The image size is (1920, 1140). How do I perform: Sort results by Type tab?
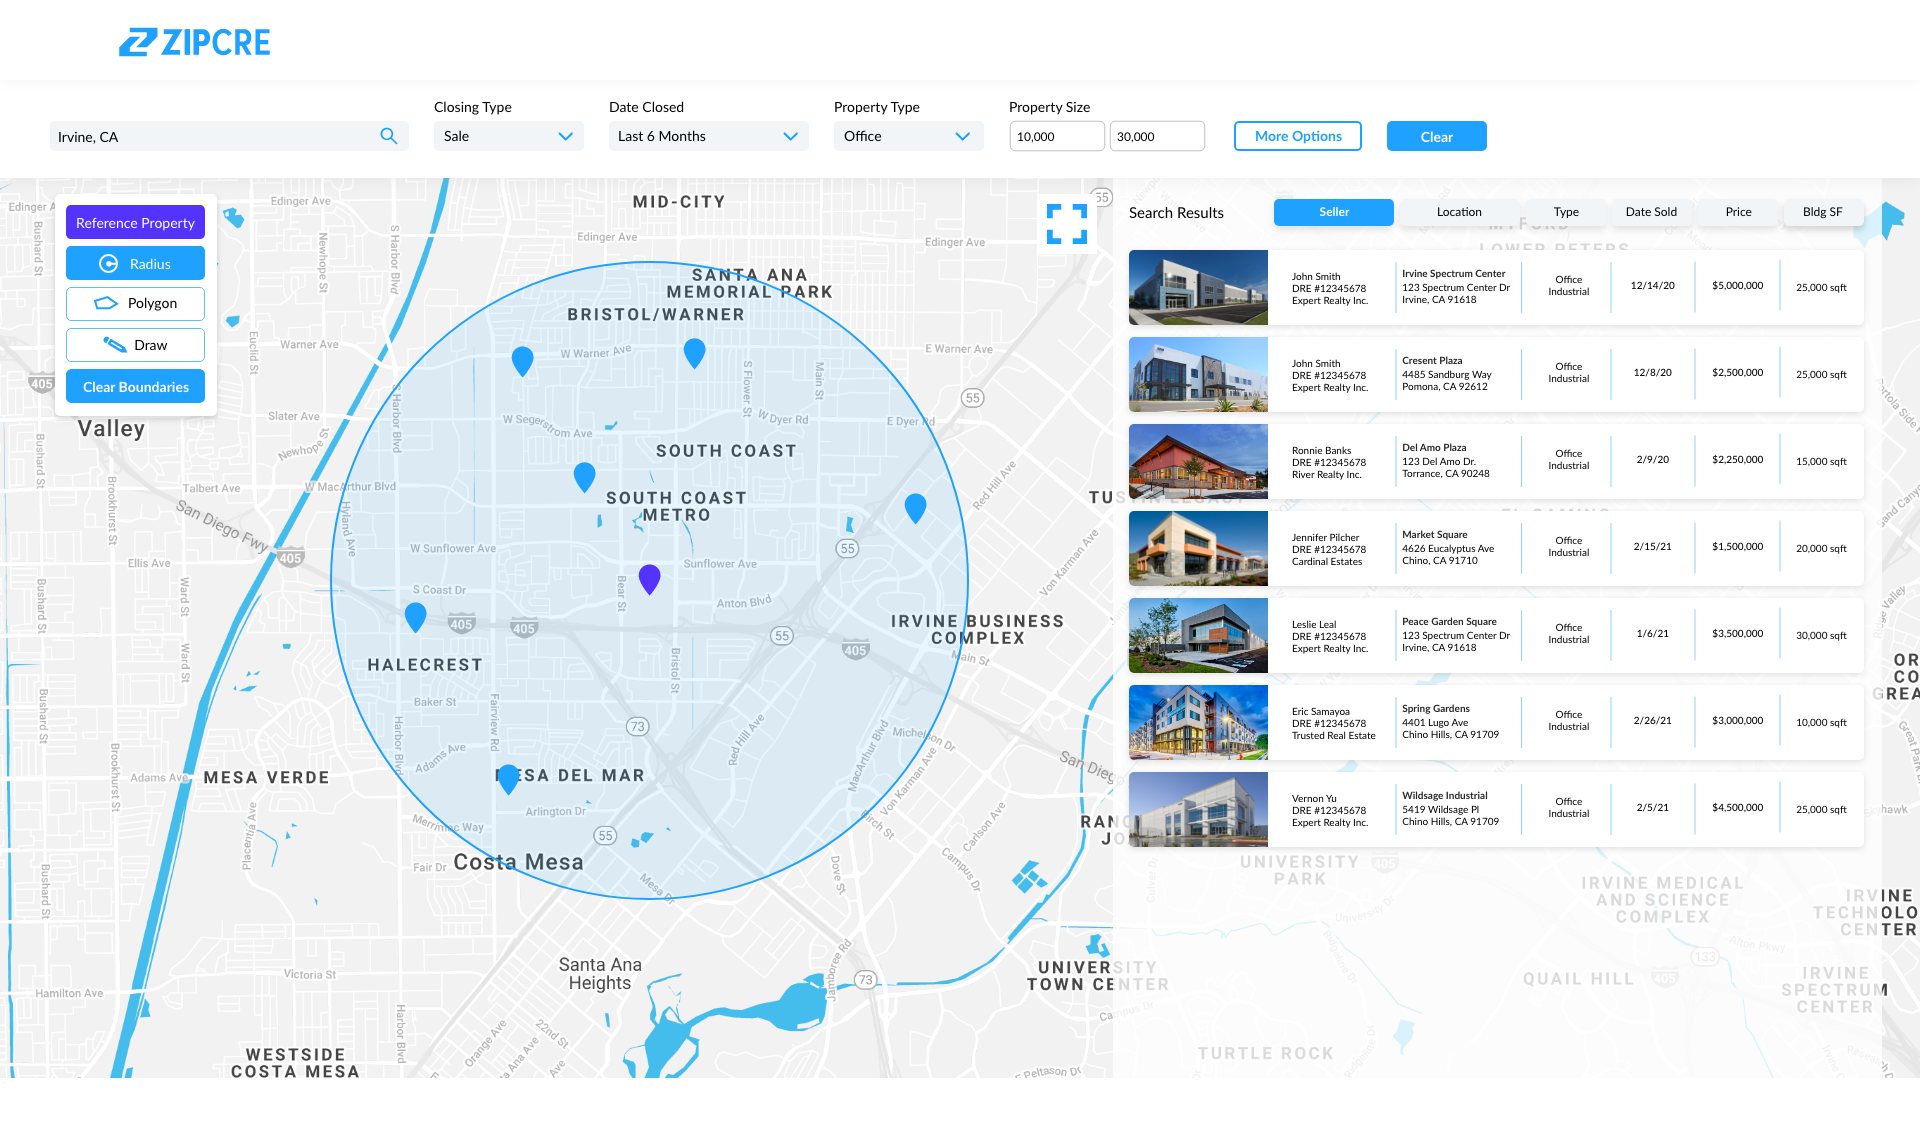(1566, 212)
